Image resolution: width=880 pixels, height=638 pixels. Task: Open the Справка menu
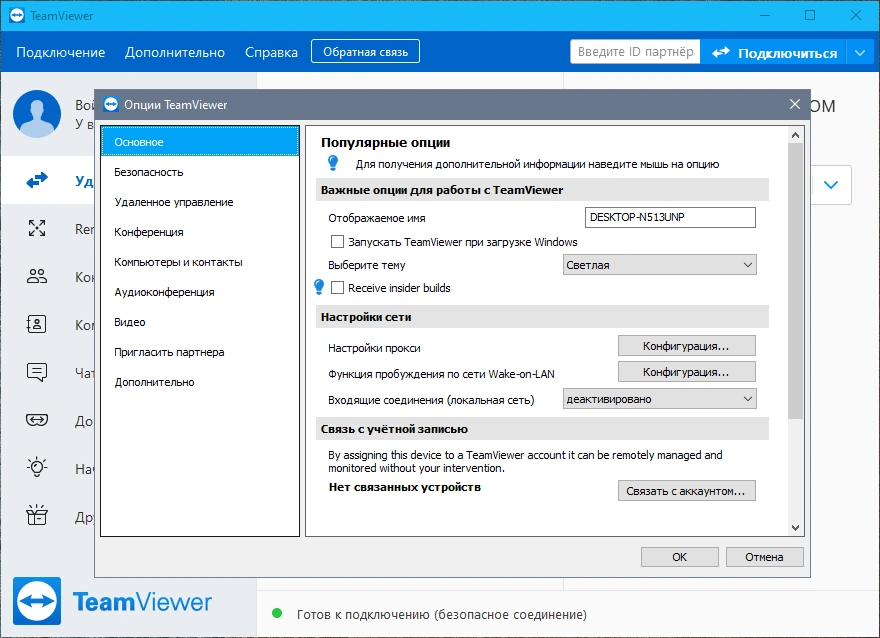coord(271,52)
